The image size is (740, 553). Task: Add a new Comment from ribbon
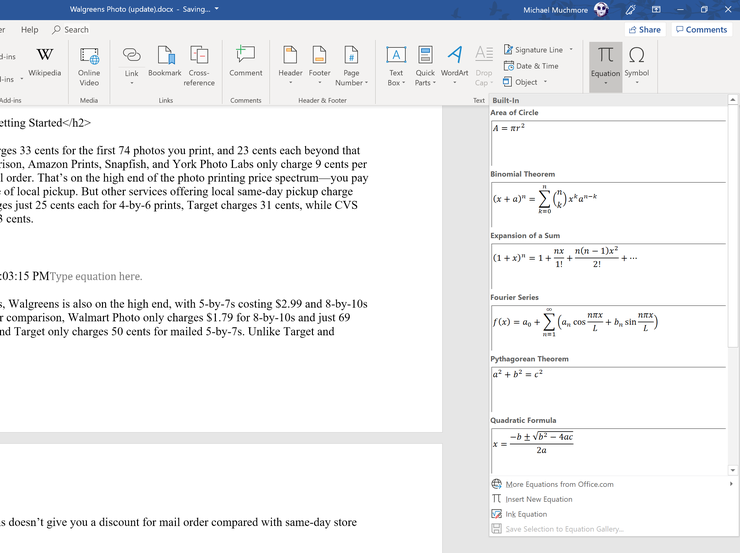(245, 60)
